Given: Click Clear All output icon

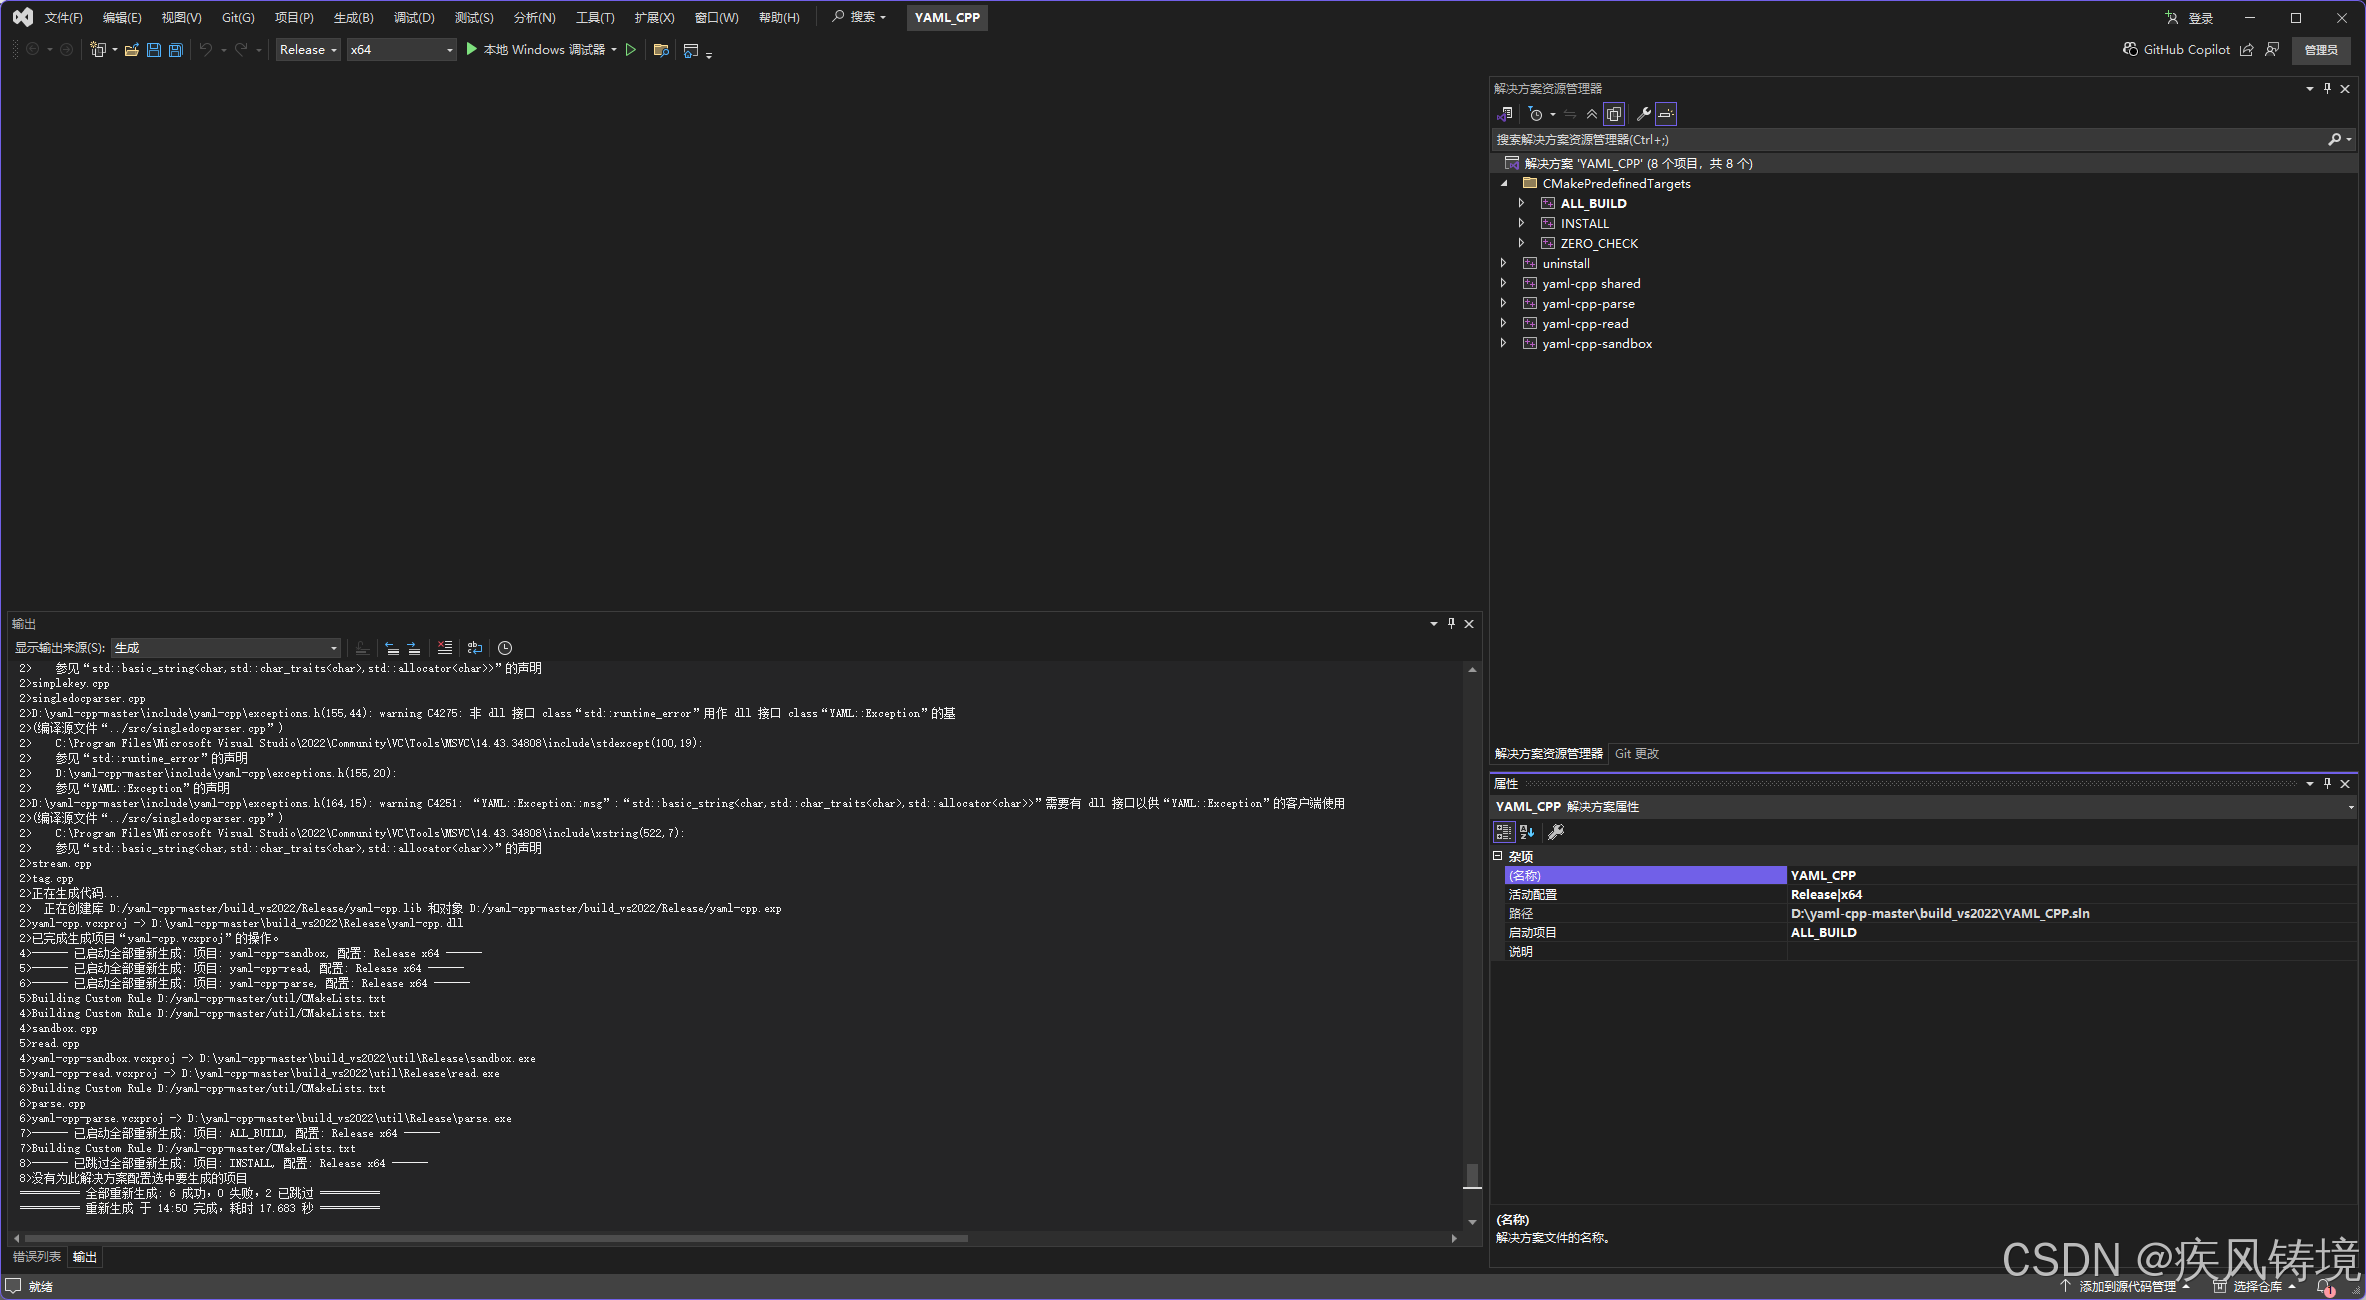Looking at the screenshot, I should point(445,648).
